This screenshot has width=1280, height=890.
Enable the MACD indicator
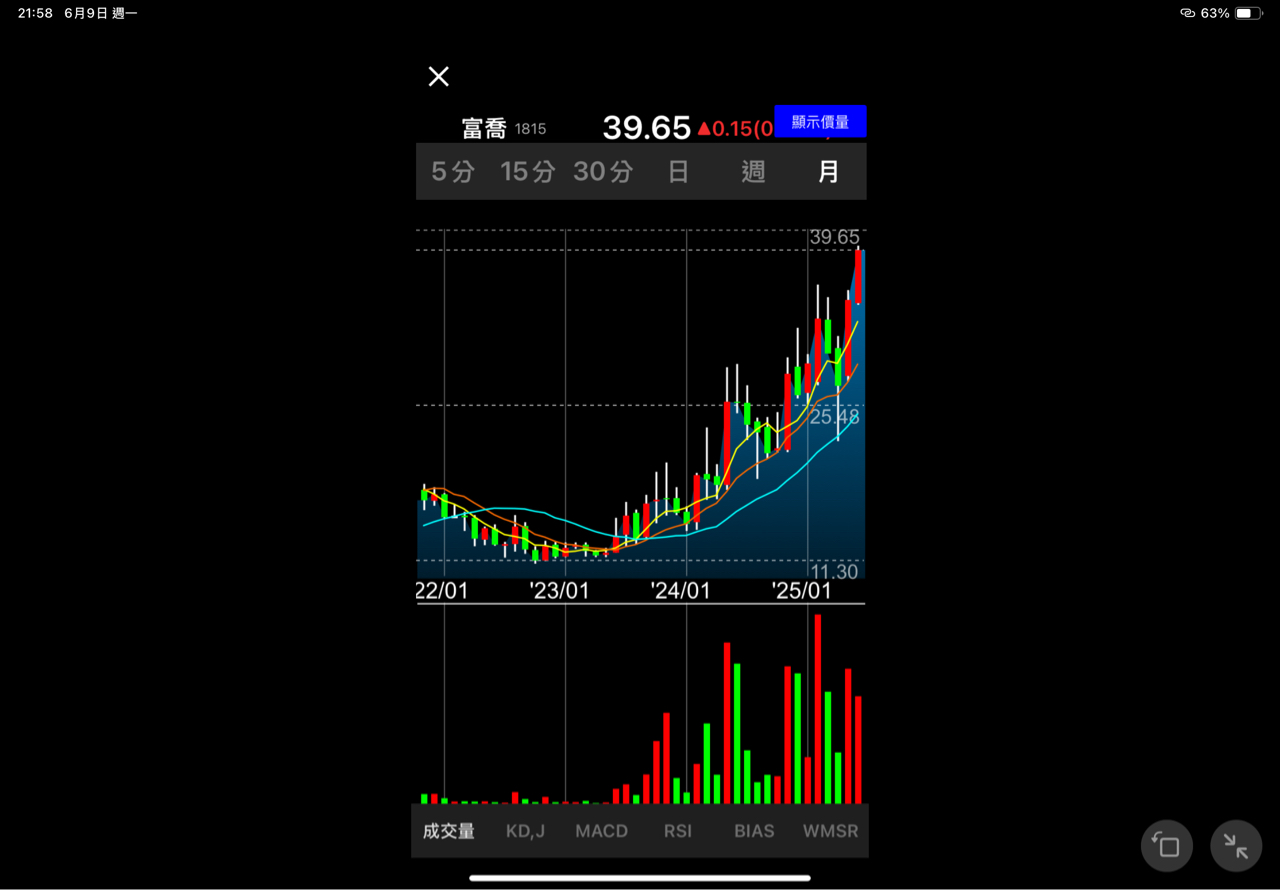click(602, 831)
